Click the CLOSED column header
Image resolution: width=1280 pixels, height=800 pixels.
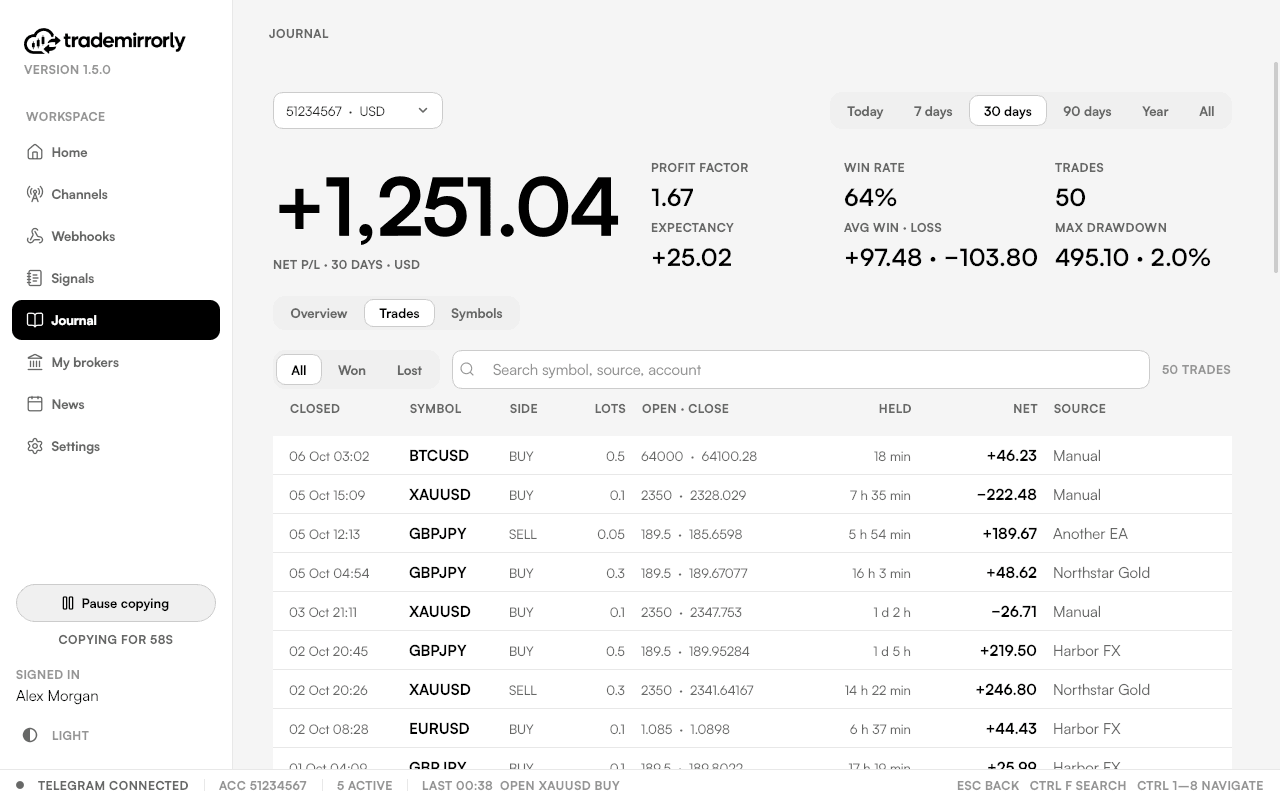pos(315,409)
